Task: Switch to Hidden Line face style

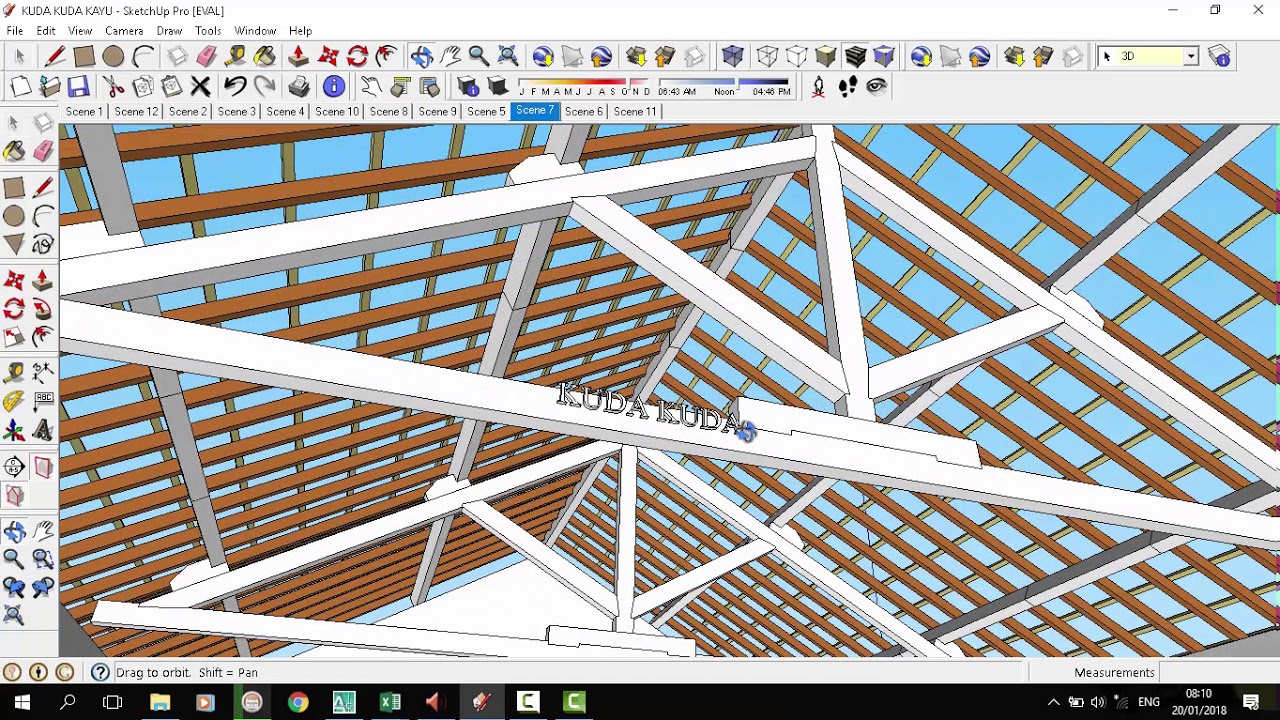Action: point(796,56)
